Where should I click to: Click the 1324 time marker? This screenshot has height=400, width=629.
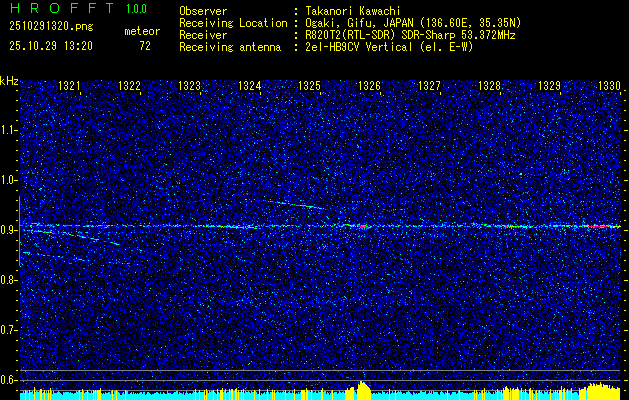[249, 86]
